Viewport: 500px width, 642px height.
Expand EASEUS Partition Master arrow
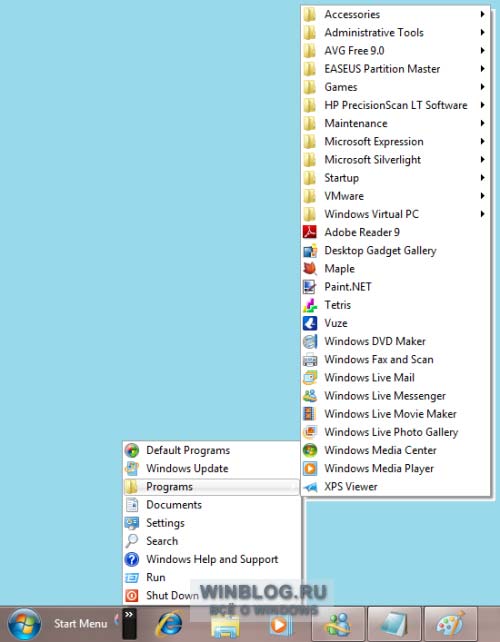(482, 69)
